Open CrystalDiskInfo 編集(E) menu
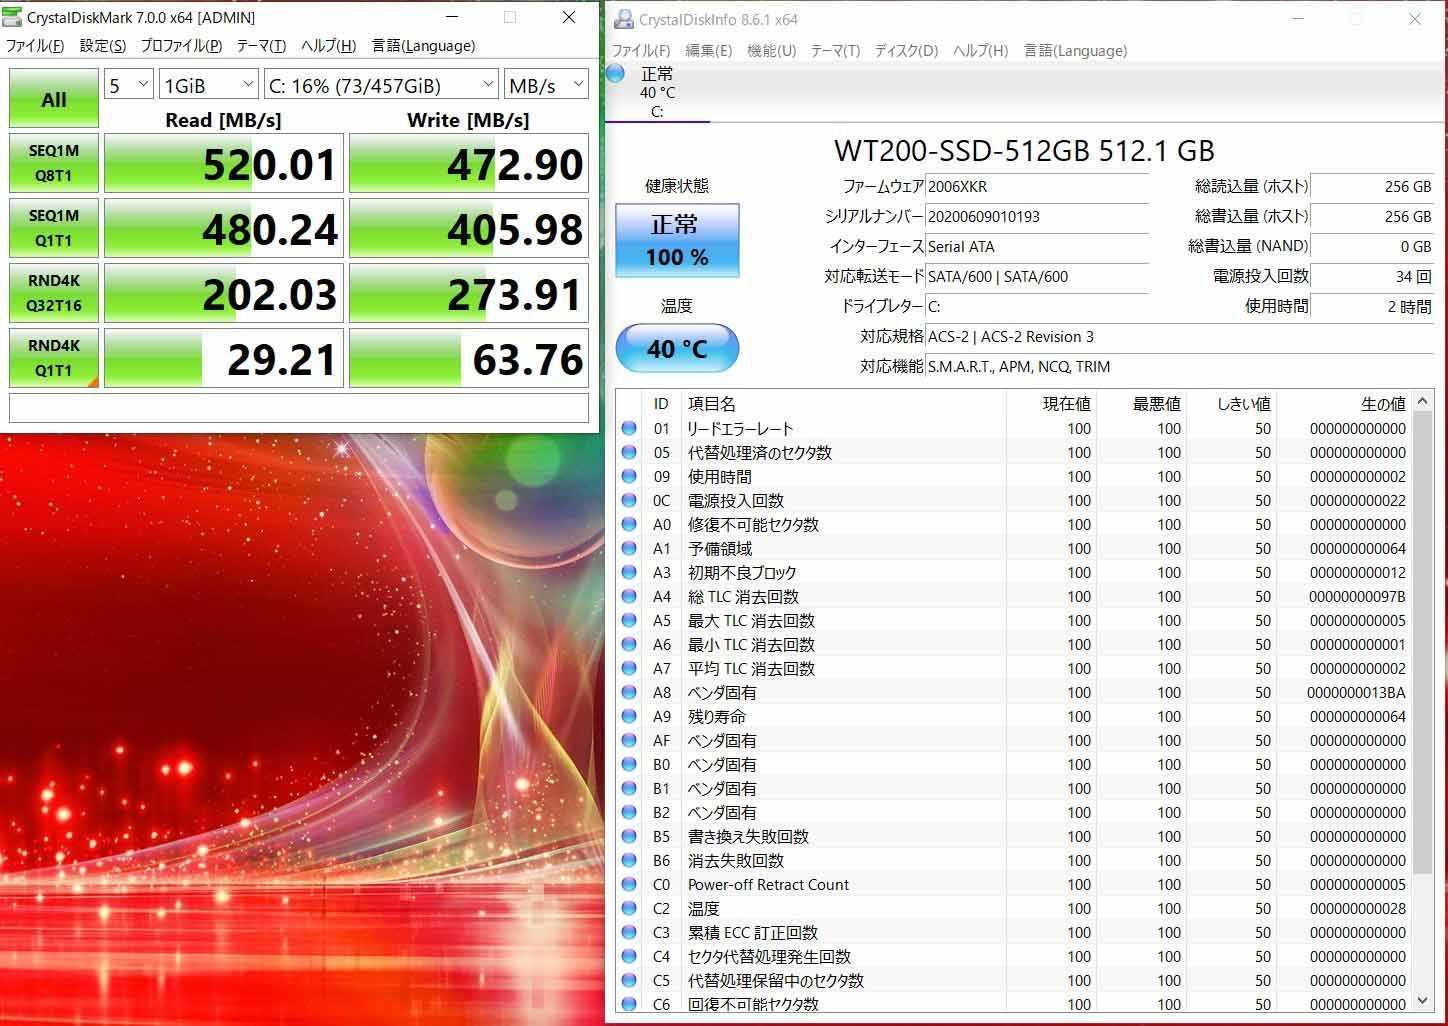1448x1026 pixels. coord(708,51)
